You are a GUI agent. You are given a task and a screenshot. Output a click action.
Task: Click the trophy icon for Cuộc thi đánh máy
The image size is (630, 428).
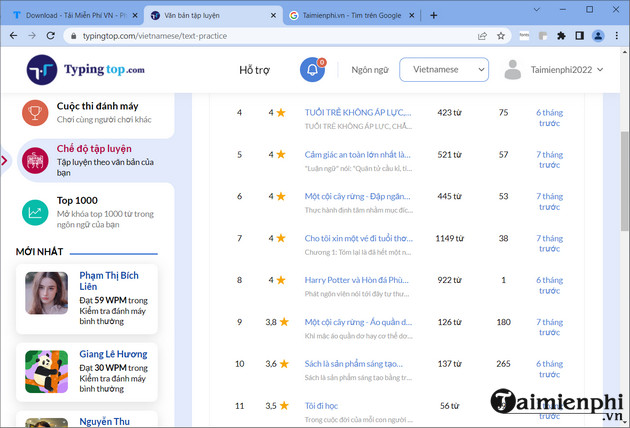click(35, 113)
